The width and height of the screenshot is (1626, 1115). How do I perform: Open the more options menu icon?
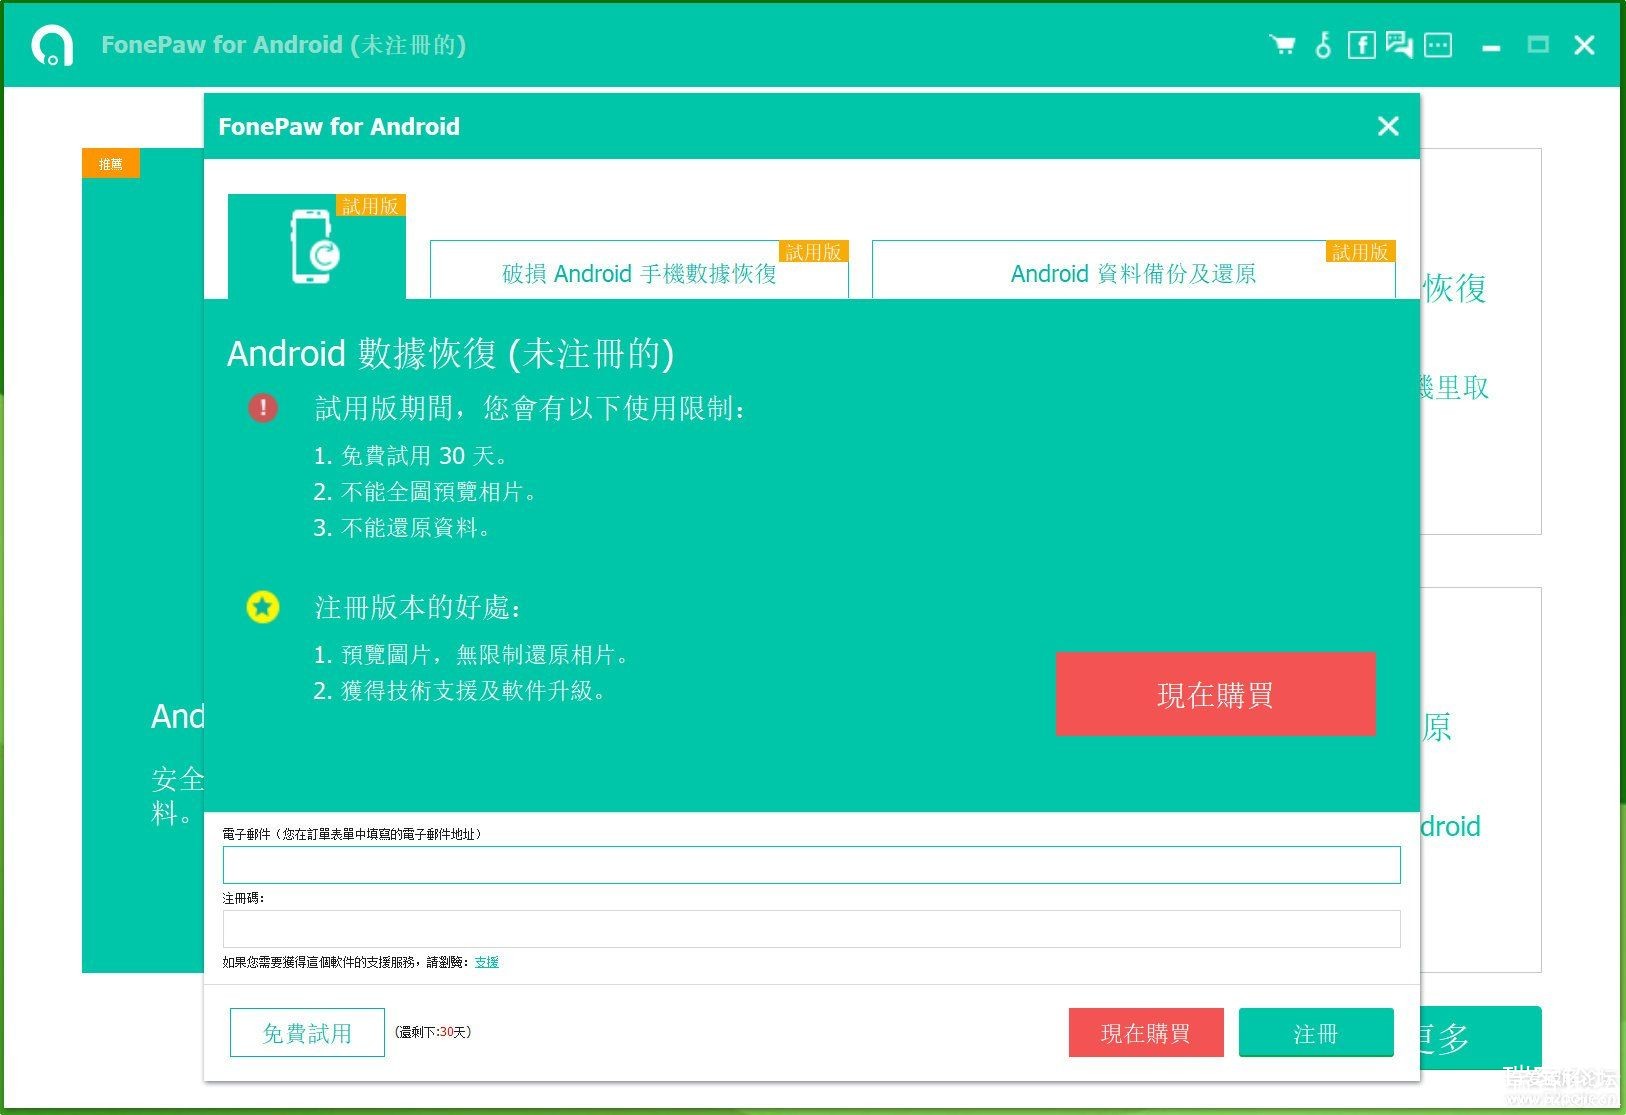pos(1438,45)
